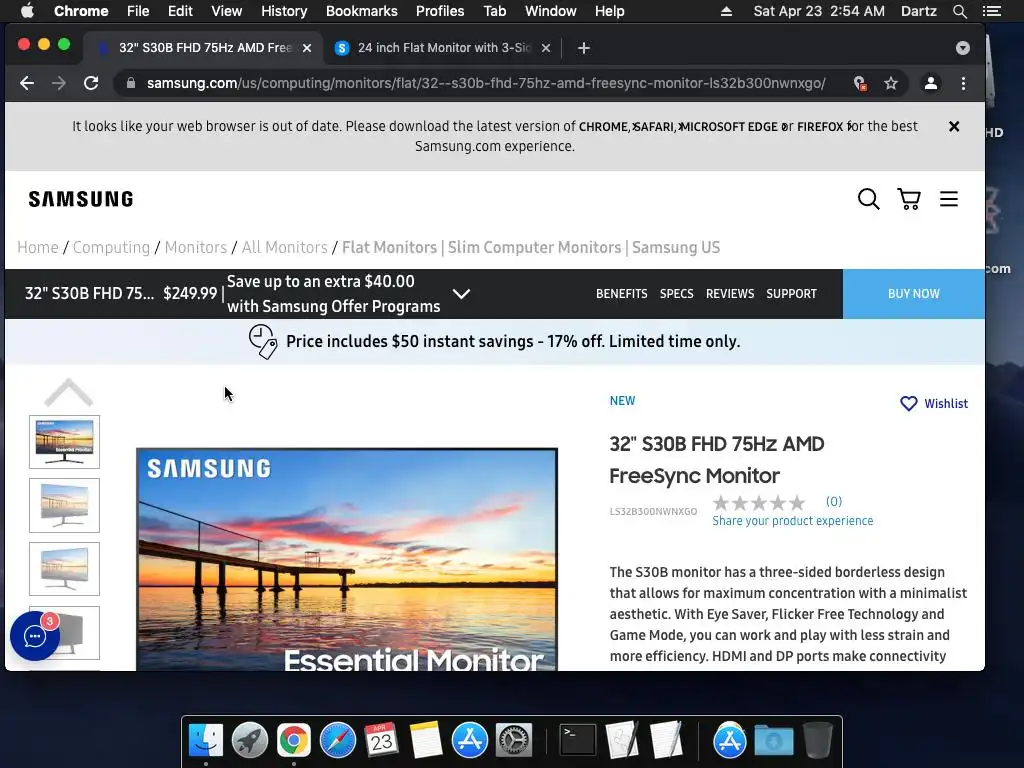The width and height of the screenshot is (1024, 768).
Task: Expand the Samsung Offer Programs chevron
Action: tap(461, 294)
